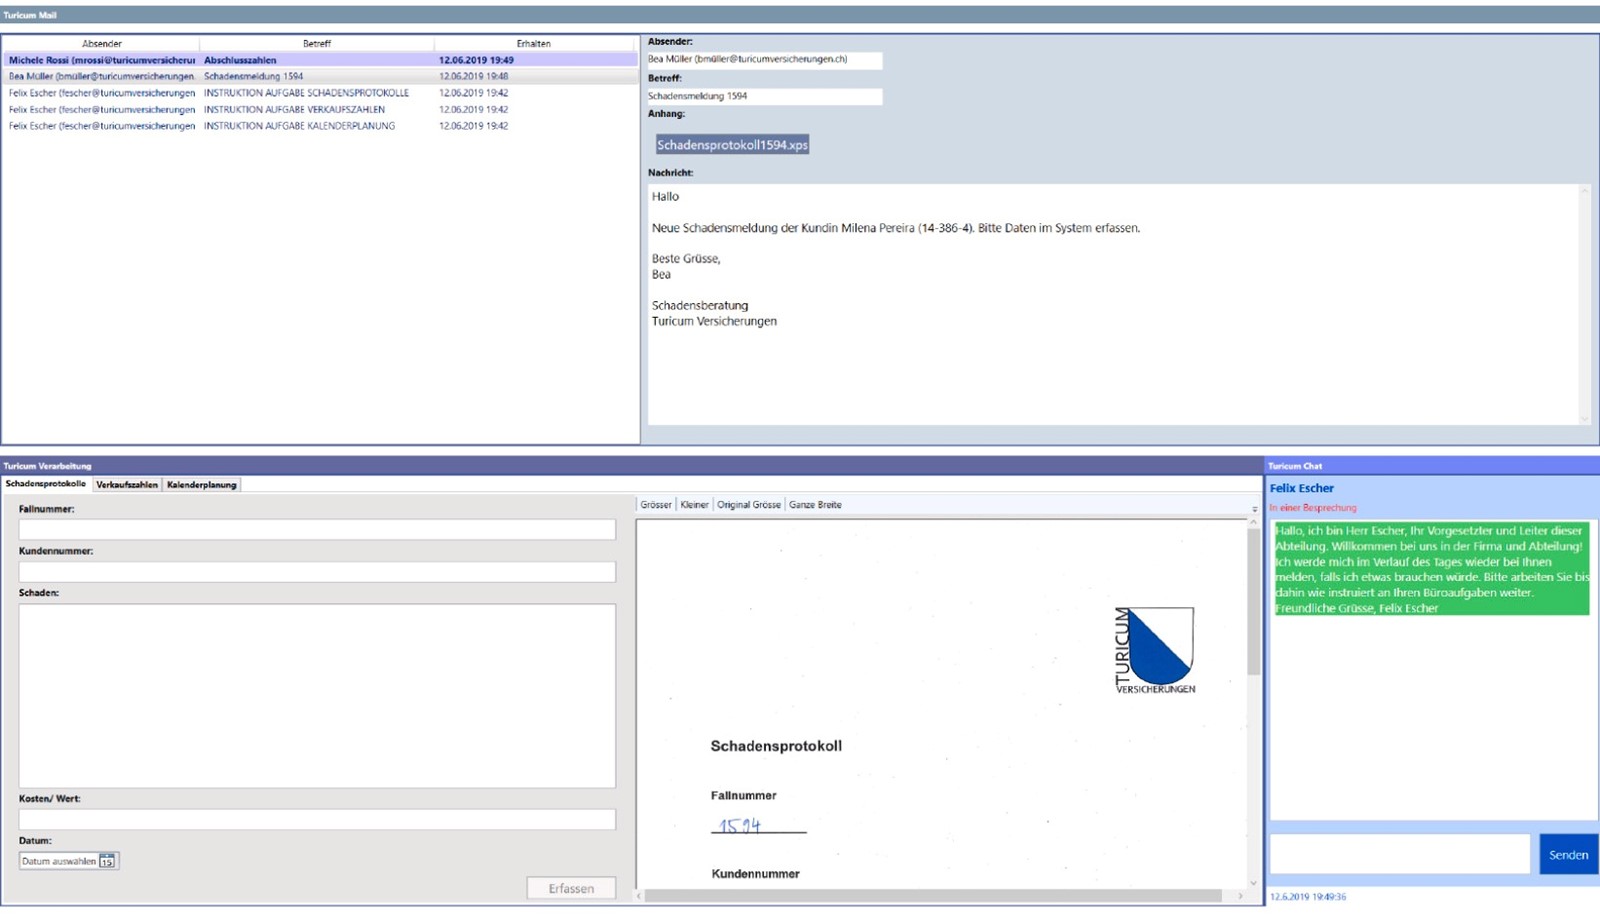Switch to Verkaufszahlen tab

click(x=127, y=485)
